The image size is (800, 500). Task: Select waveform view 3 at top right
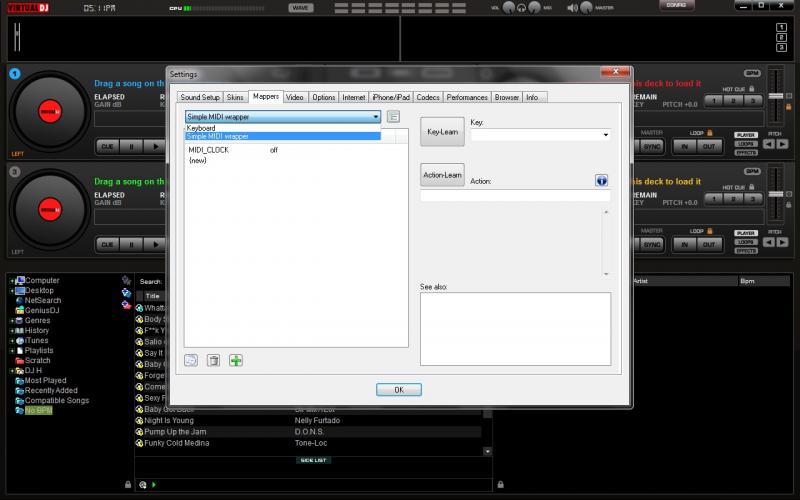(781, 47)
